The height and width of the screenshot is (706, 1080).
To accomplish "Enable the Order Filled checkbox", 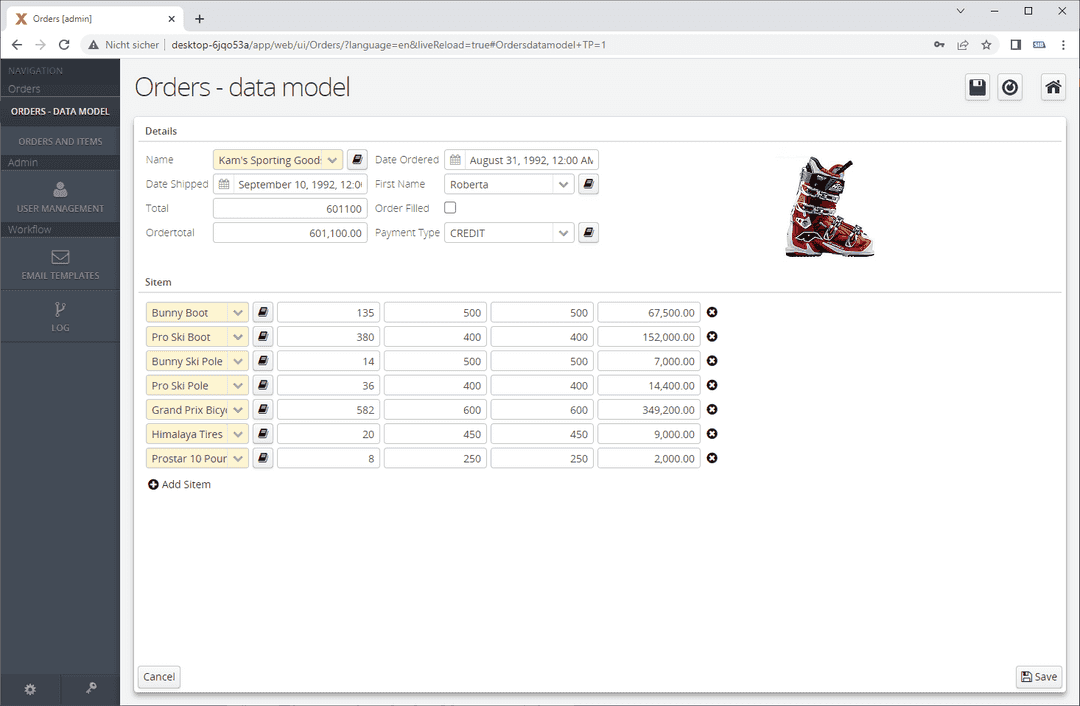I will tap(449, 207).
